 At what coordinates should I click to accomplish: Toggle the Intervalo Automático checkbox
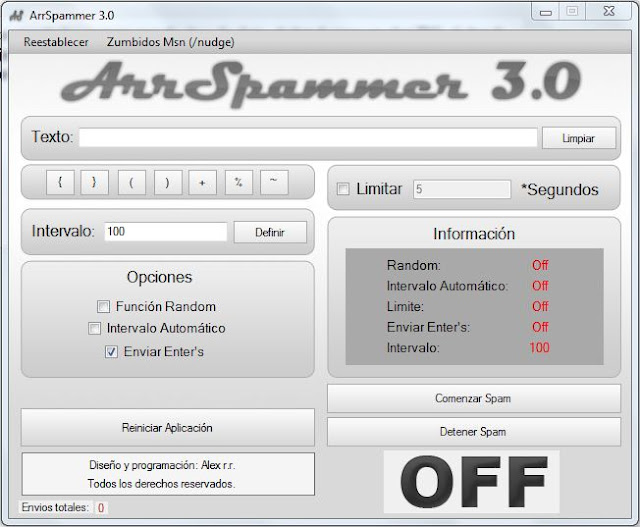point(94,328)
